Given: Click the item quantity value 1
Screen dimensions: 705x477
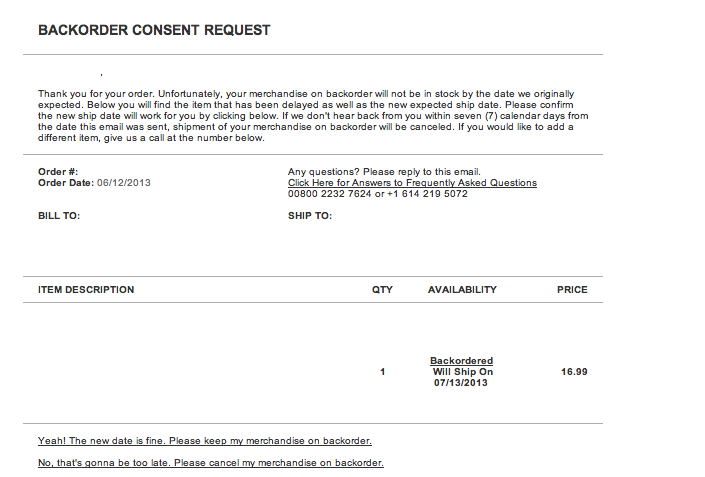Looking at the screenshot, I should coord(383,372).
